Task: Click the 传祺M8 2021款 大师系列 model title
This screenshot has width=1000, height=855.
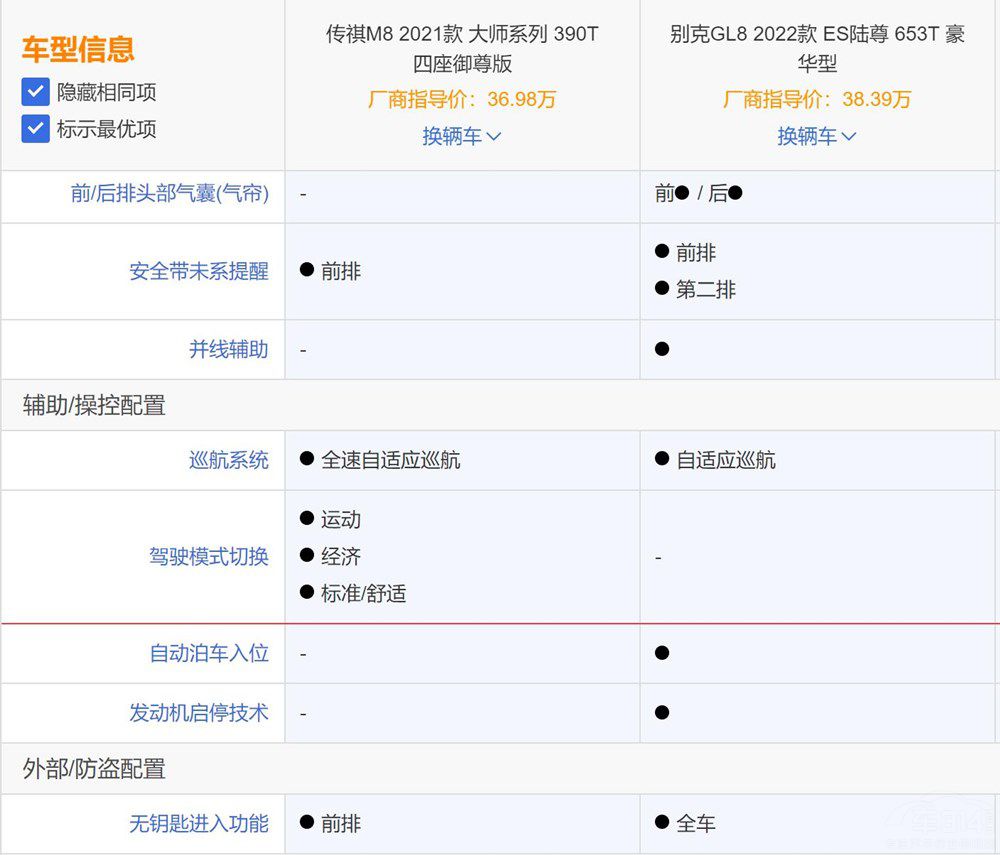Action: point(462,48)
